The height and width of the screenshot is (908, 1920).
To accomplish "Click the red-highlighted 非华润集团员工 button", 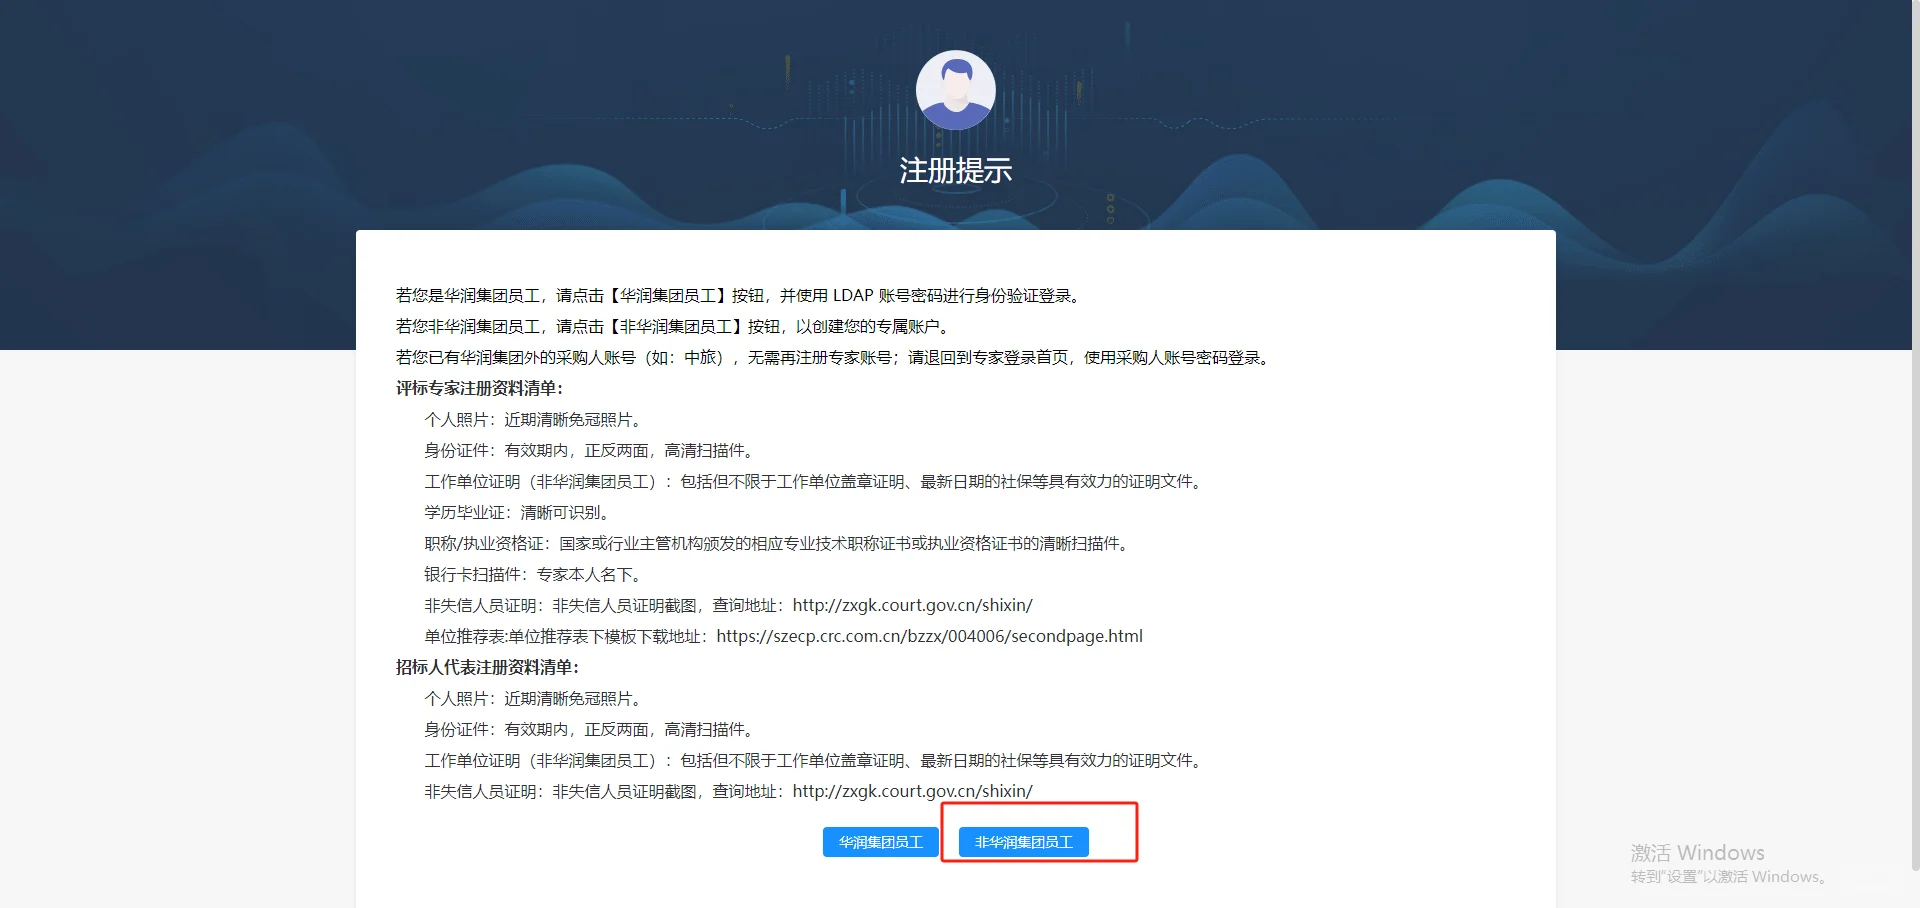I will coord(1022,842).
